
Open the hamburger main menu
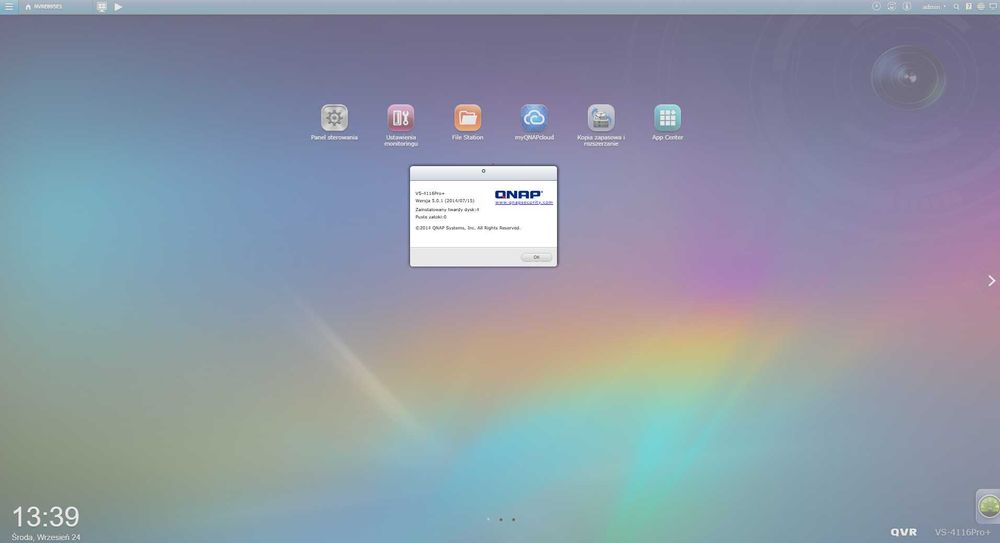point(9,6)
